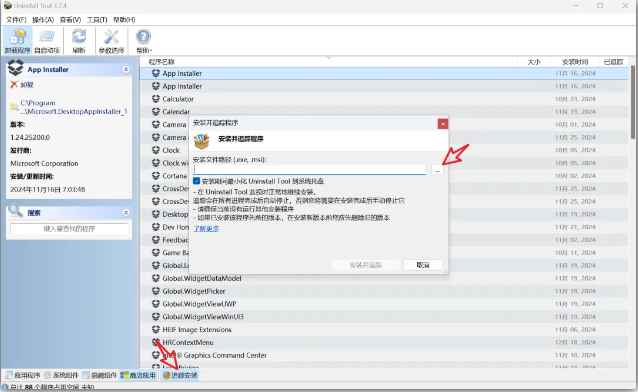Click the magnifier search icon in sidebar

click(x=15, y=211)
